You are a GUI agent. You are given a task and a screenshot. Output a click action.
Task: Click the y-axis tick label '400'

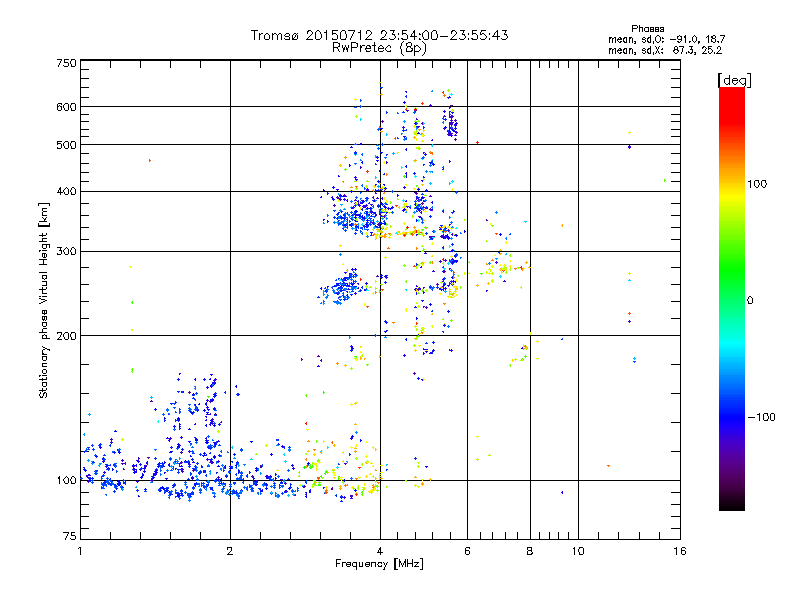pos(66,191)
